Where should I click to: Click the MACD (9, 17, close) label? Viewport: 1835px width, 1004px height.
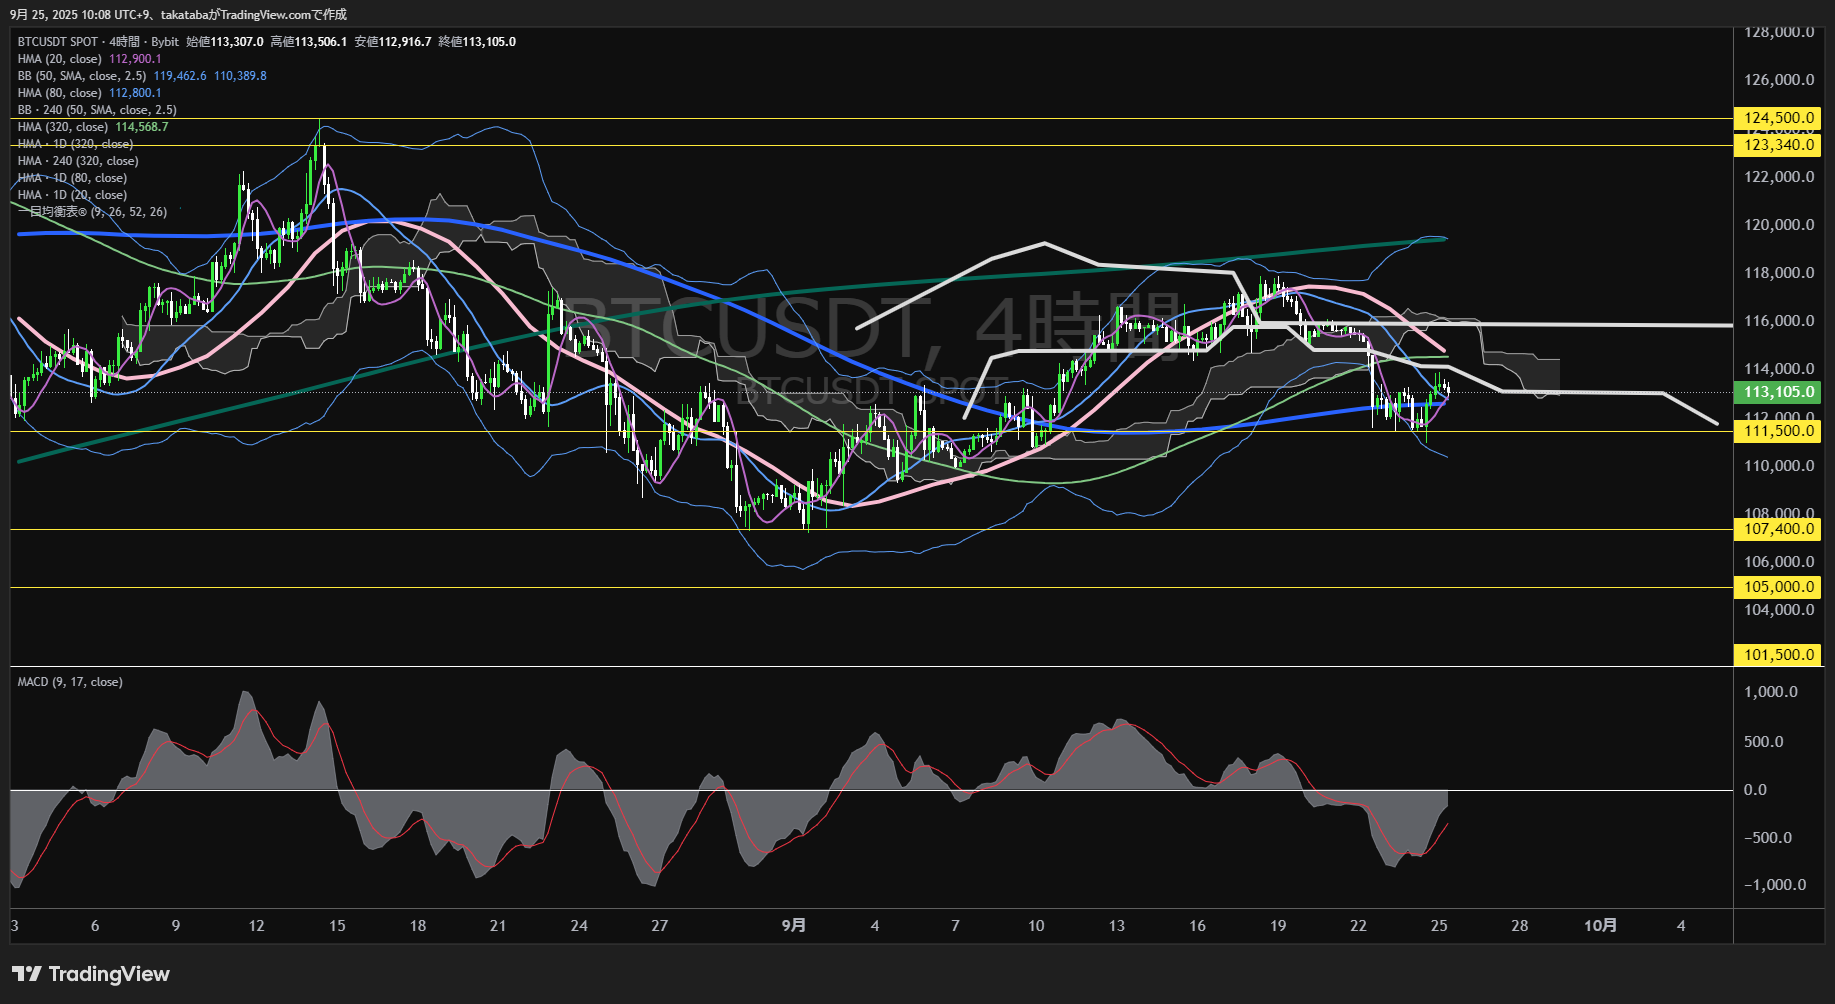(x=70, y=682)
